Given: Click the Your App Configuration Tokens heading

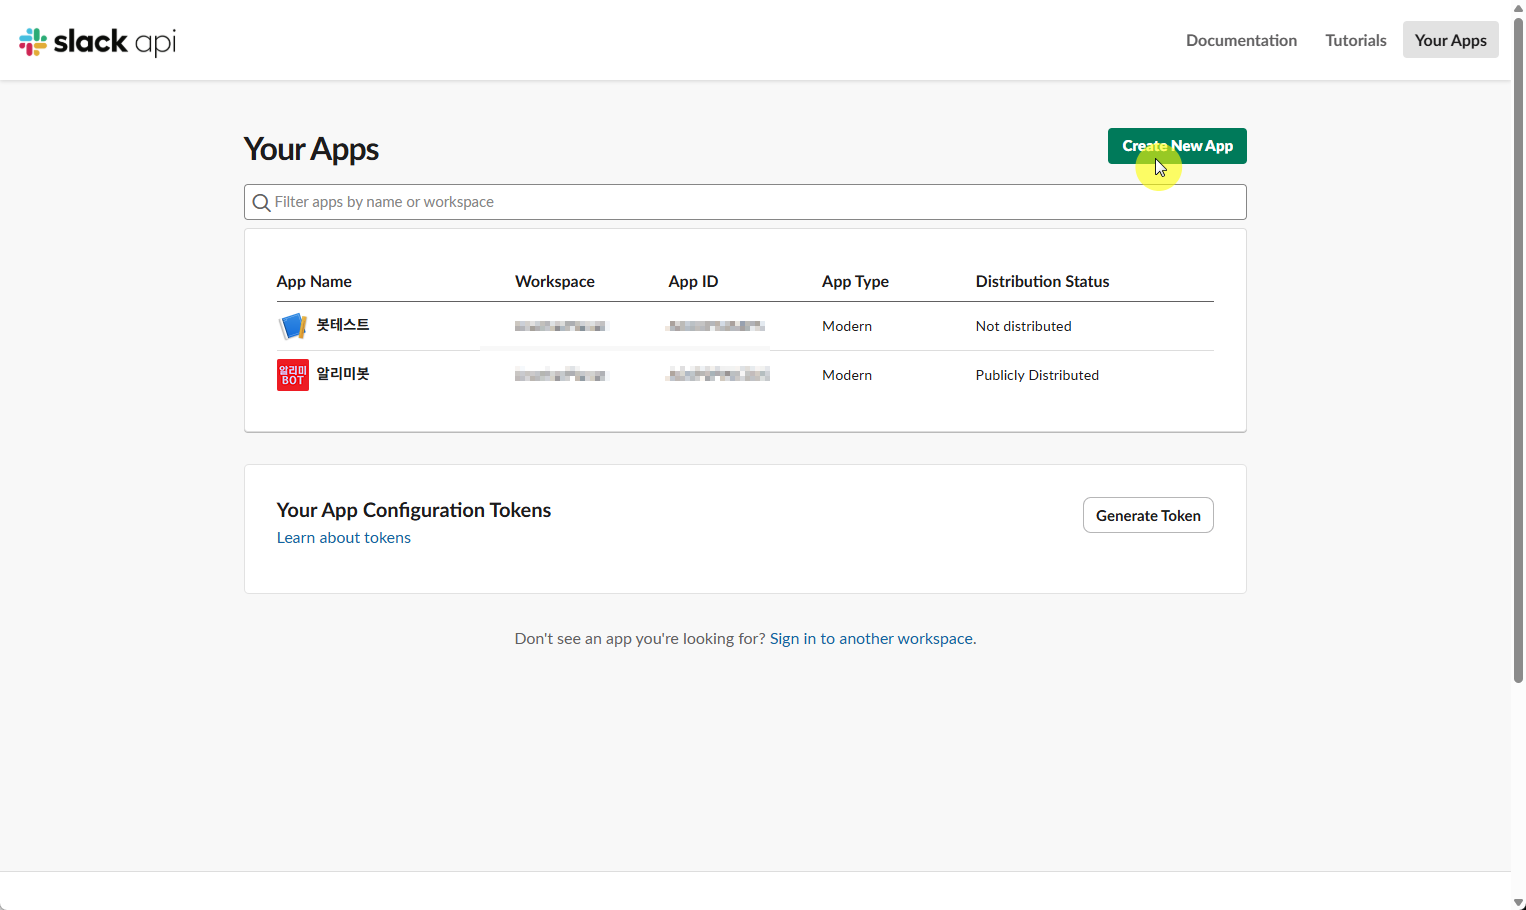Looking at the screenshot, I should pyautogui.click(x=414, y=510).
